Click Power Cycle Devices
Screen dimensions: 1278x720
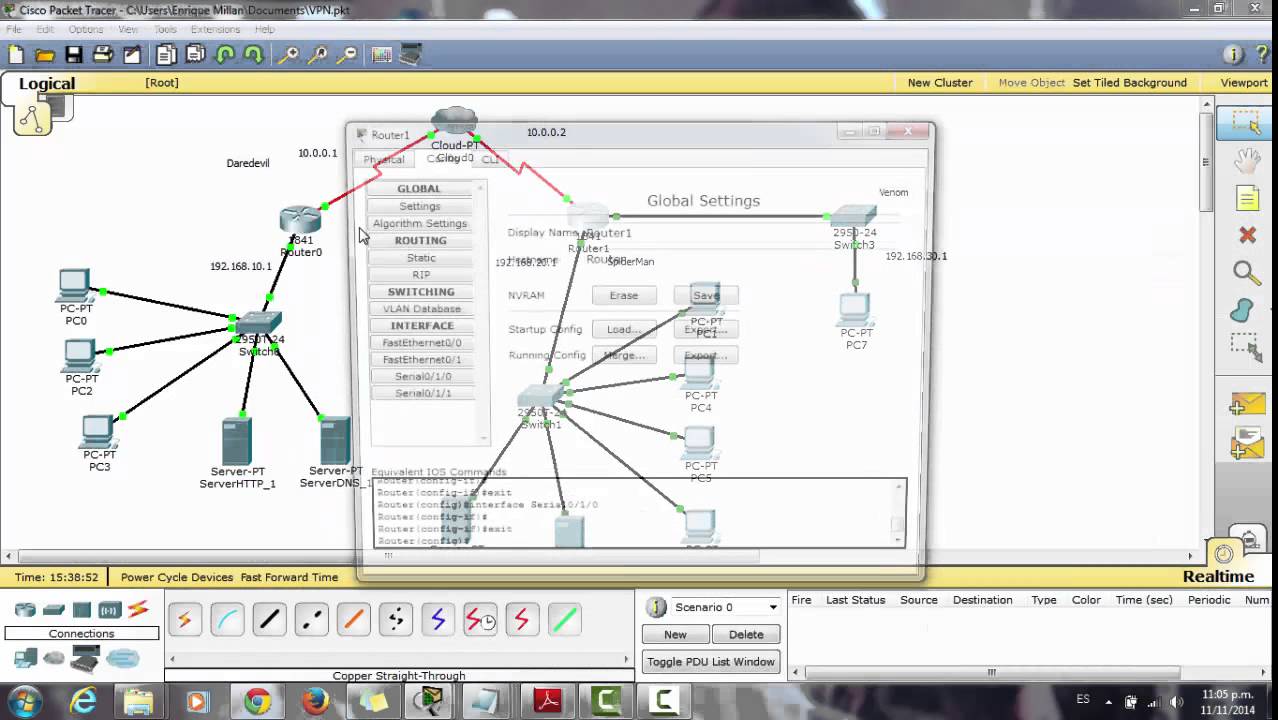click(177, 577)
